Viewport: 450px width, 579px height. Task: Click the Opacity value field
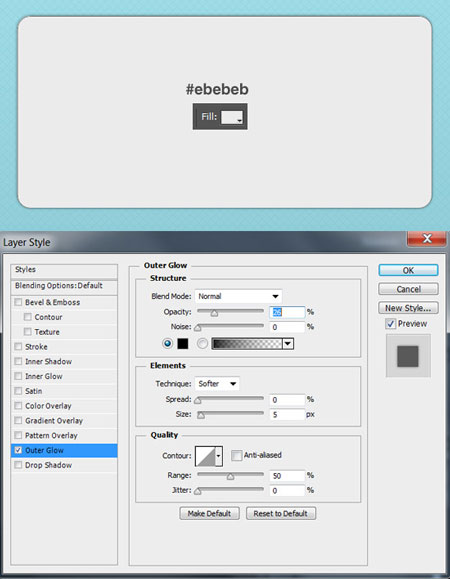(287, 312)
